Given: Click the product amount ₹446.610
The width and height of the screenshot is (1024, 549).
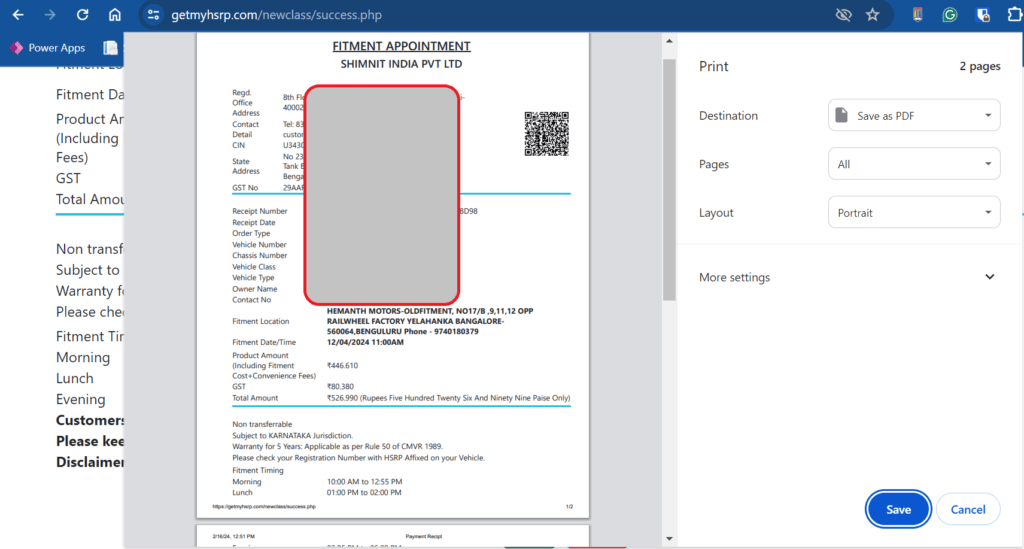Looking at the screenshot, I should (x=342, y=366).
